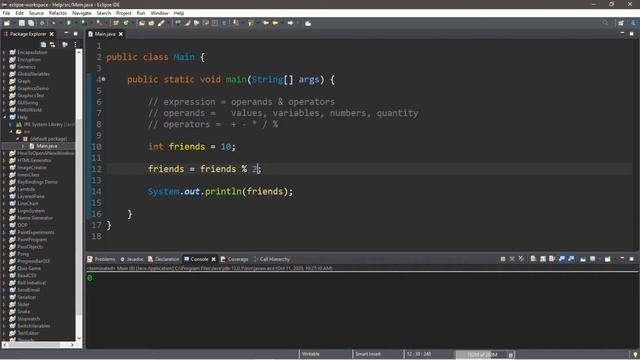Open the Project menu
Image resolution: width=640 pixels, height=360 pixels.
point(124,13)
